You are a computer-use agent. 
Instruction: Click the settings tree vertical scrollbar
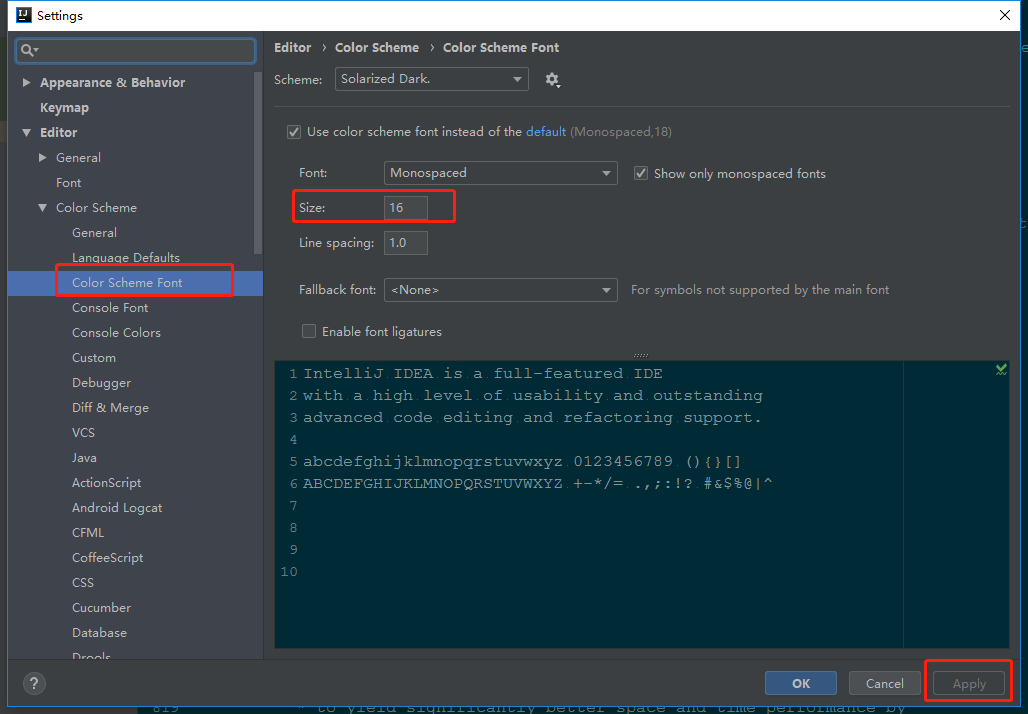click(258, 163)
